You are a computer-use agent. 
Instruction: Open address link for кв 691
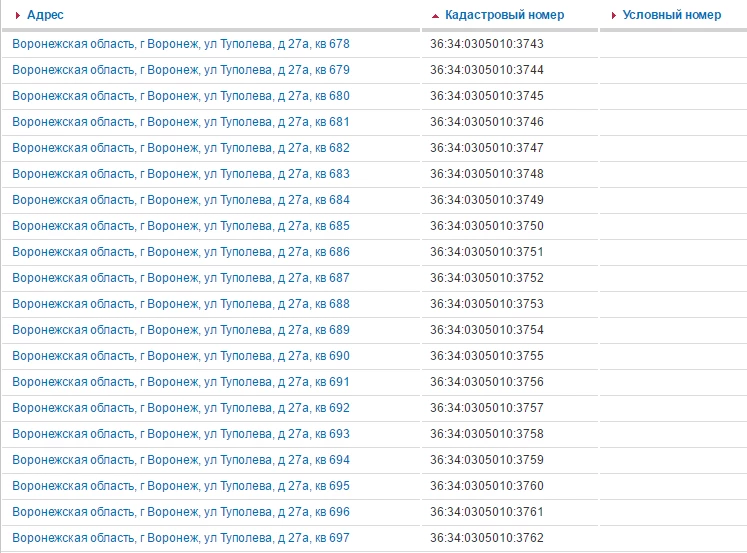pos(181,382)
